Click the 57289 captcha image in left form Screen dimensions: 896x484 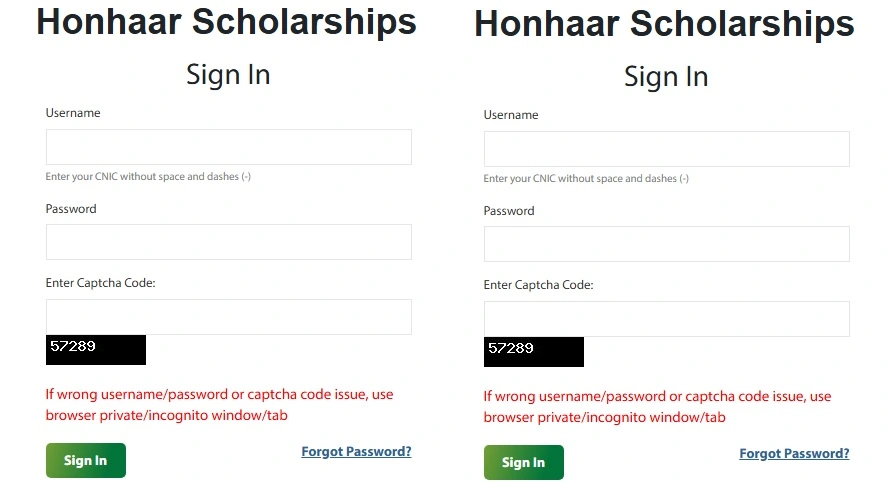tap(96, 349)
